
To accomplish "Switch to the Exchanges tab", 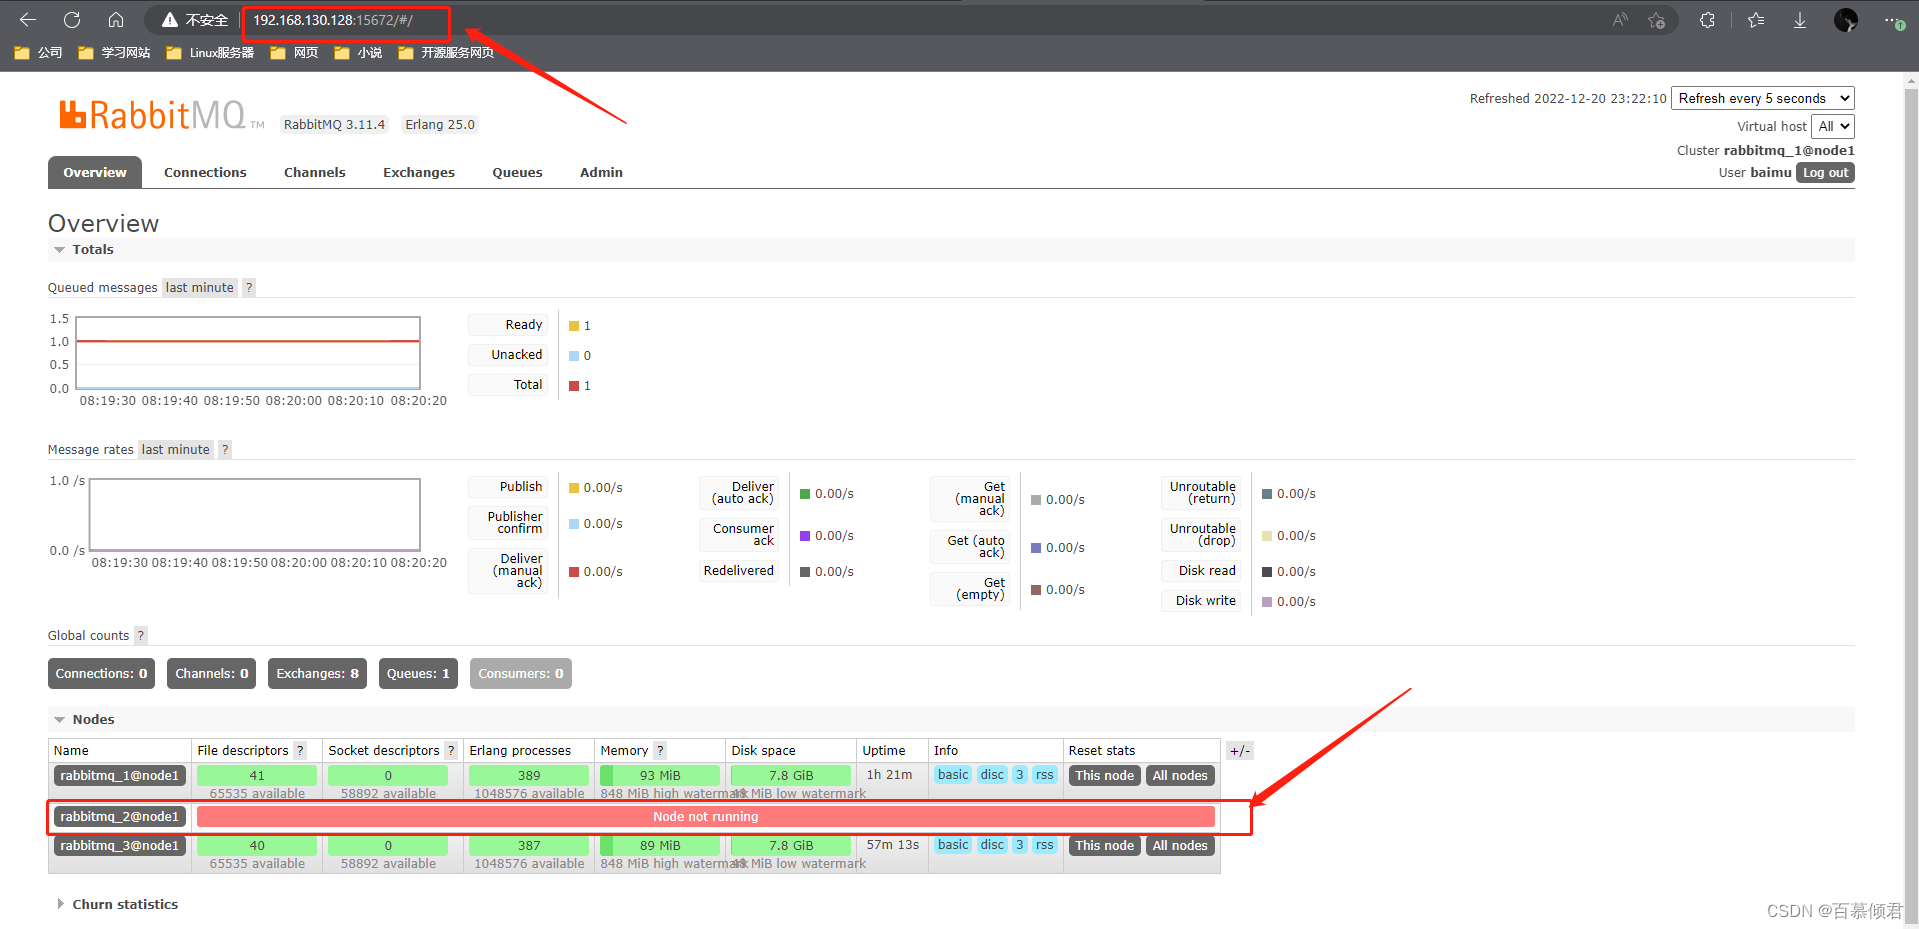I will pos(419,172).
